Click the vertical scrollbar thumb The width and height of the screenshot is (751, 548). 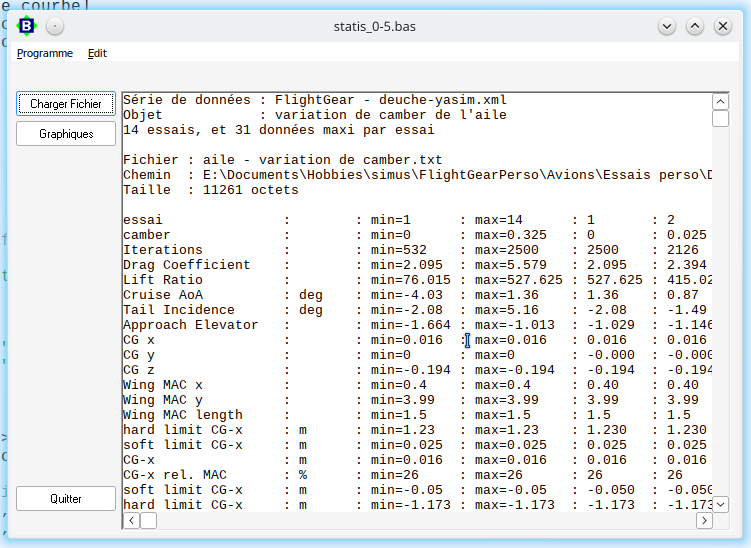720,119
